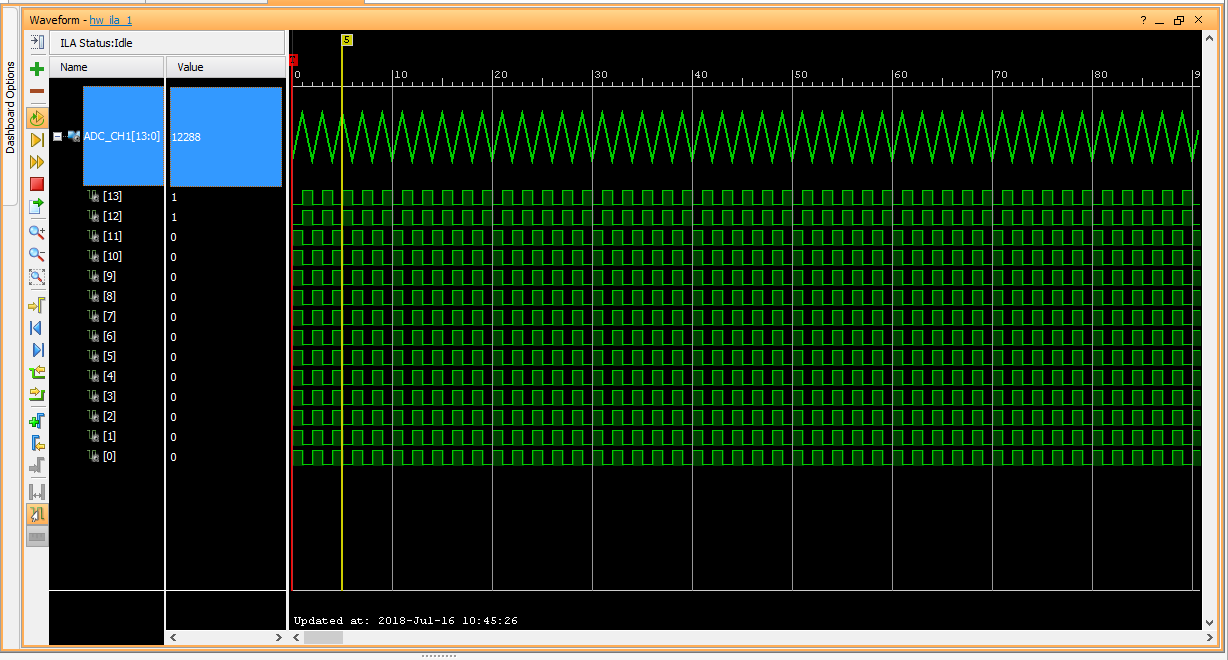The width and height of the screenshot is (1228, 660).
Task: Select bit [6] signal
Action: click(109, 336)
